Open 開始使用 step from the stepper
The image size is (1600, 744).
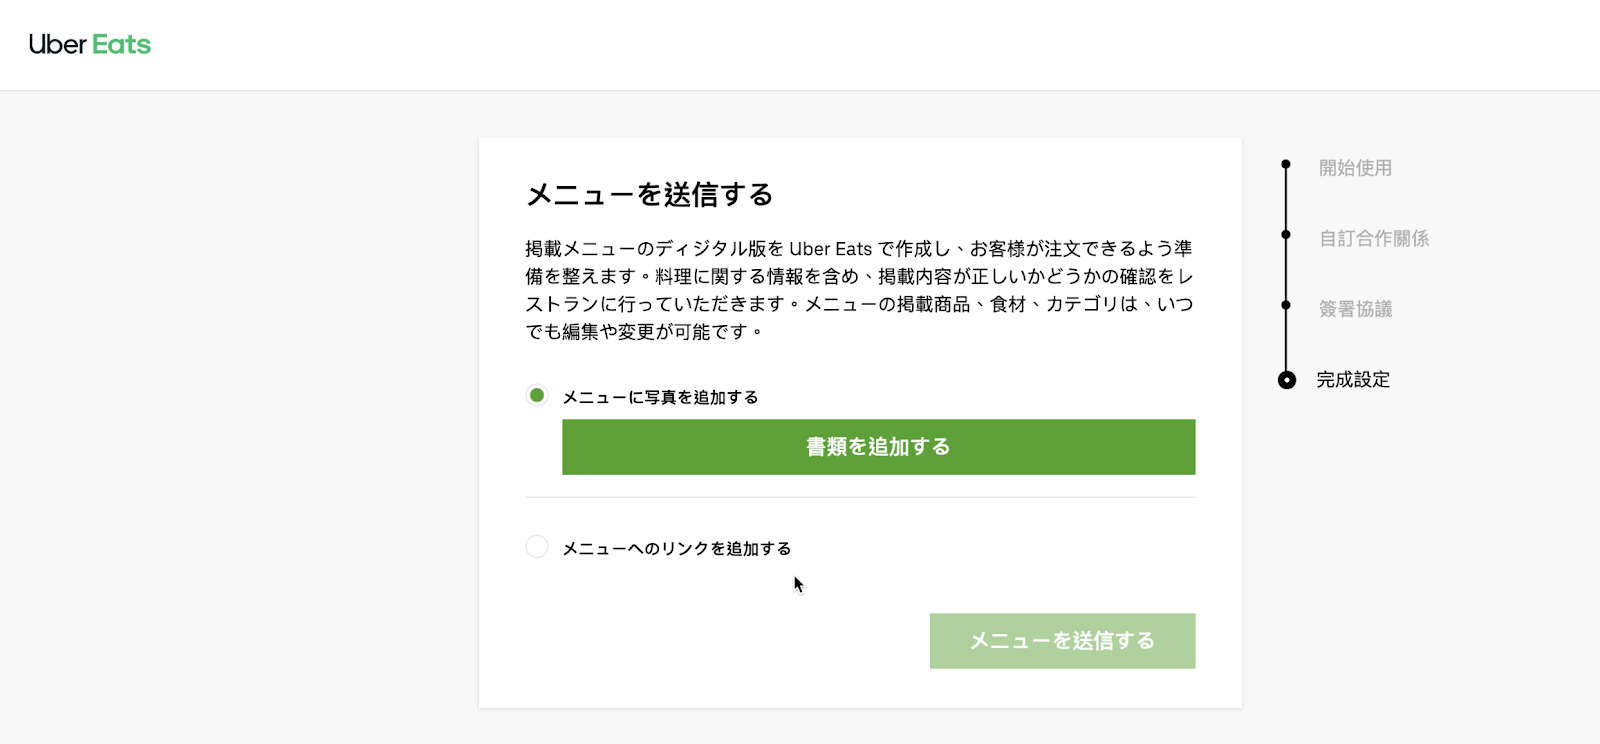(x=1354, y=167)
